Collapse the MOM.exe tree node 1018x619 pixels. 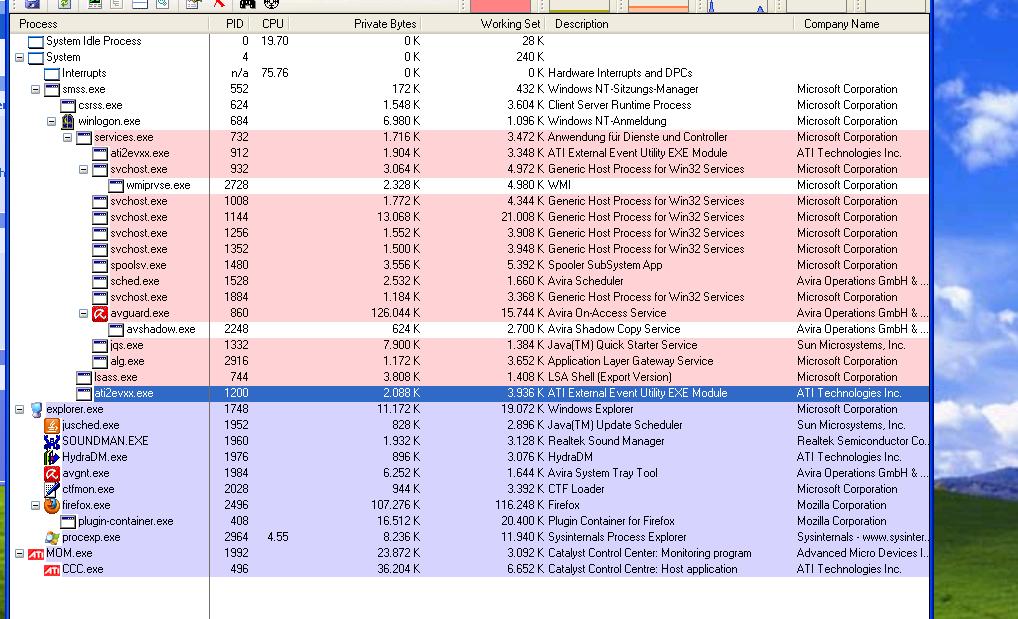click(x=19, y=553)
